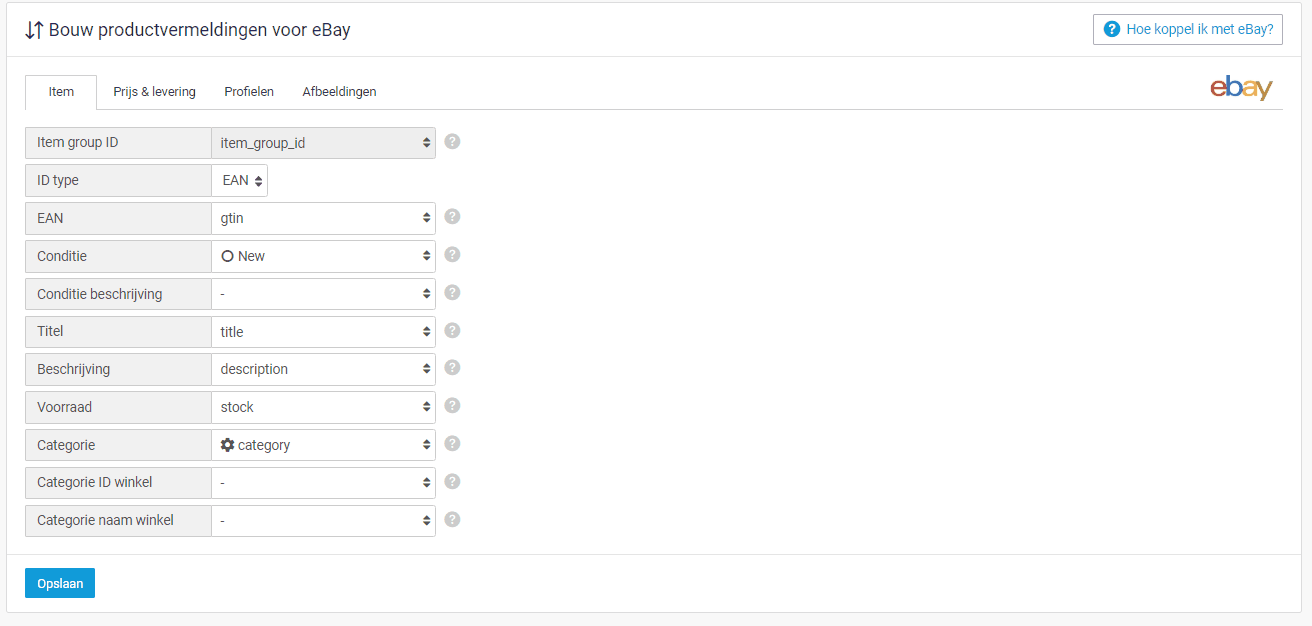Open the Conditie beschrijving selector
The width and height of the screenshot is (1312, 626).
coord(322,293)
